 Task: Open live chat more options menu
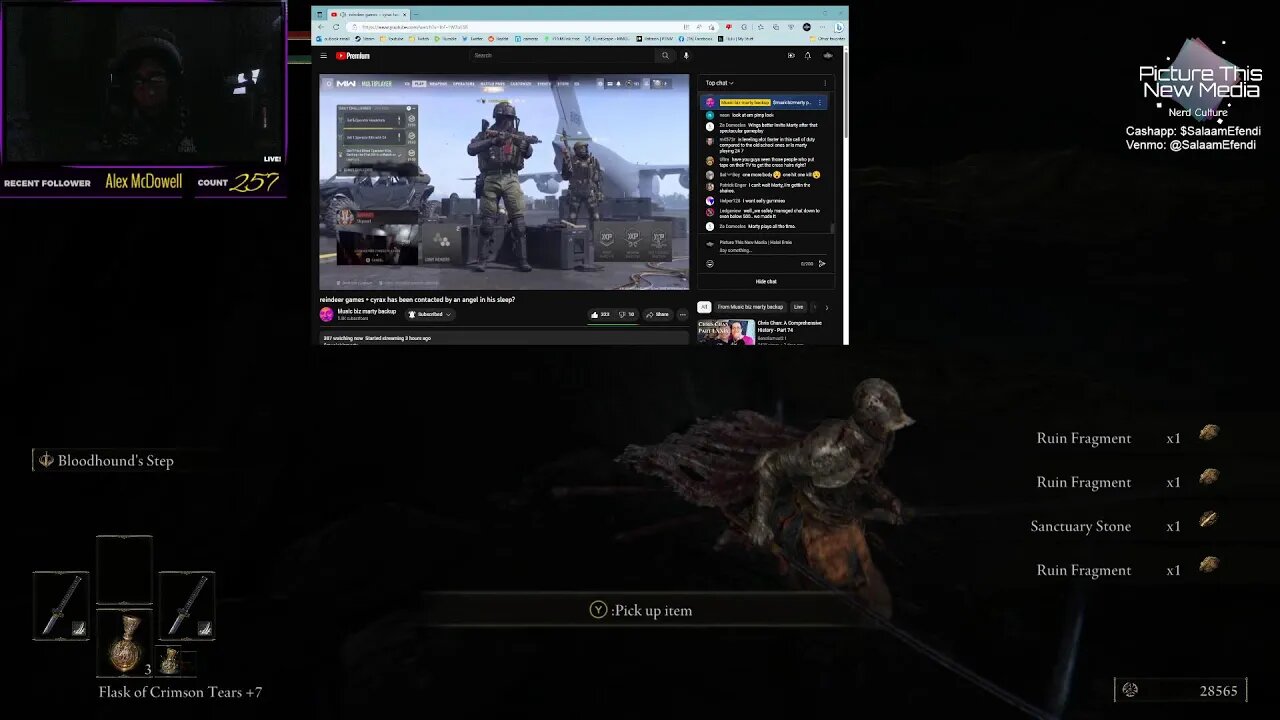[825, 83]
